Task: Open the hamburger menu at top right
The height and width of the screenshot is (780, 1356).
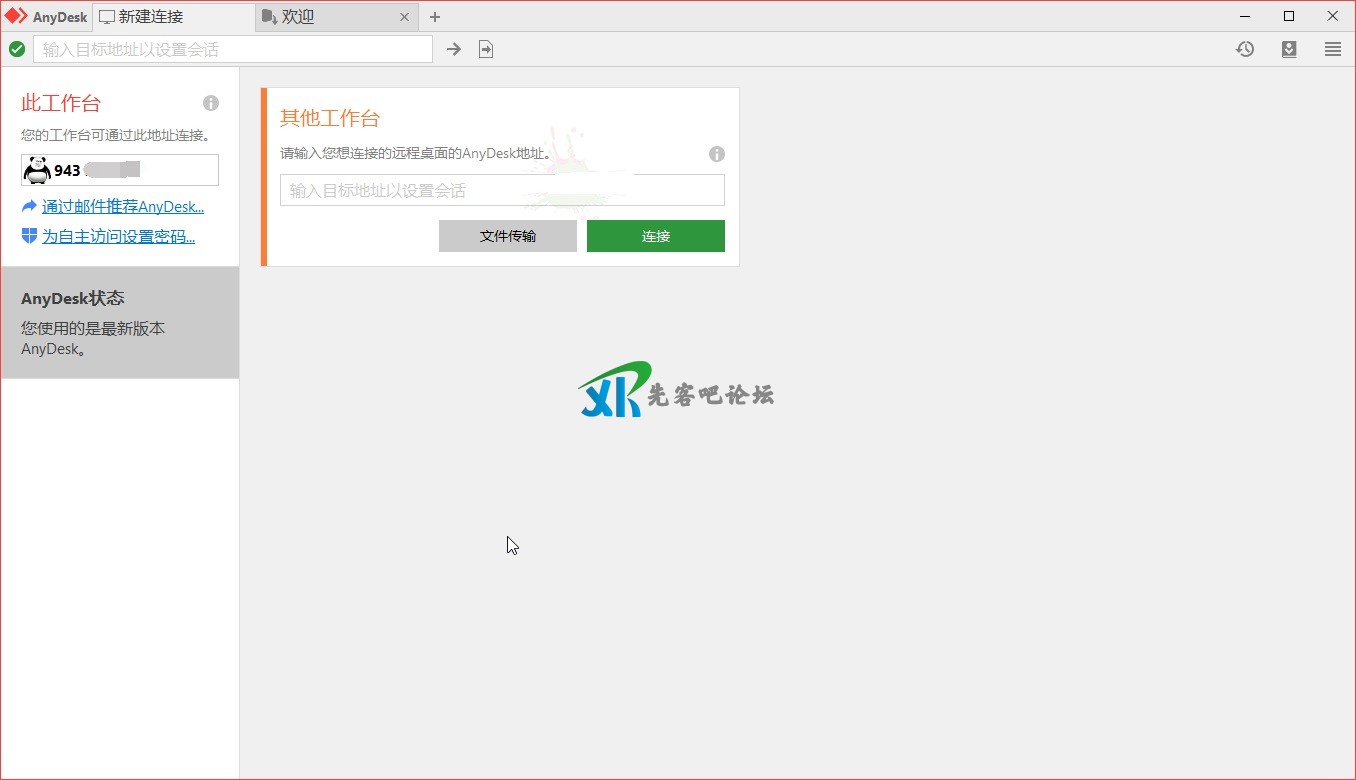Action: pos(1333,48)
